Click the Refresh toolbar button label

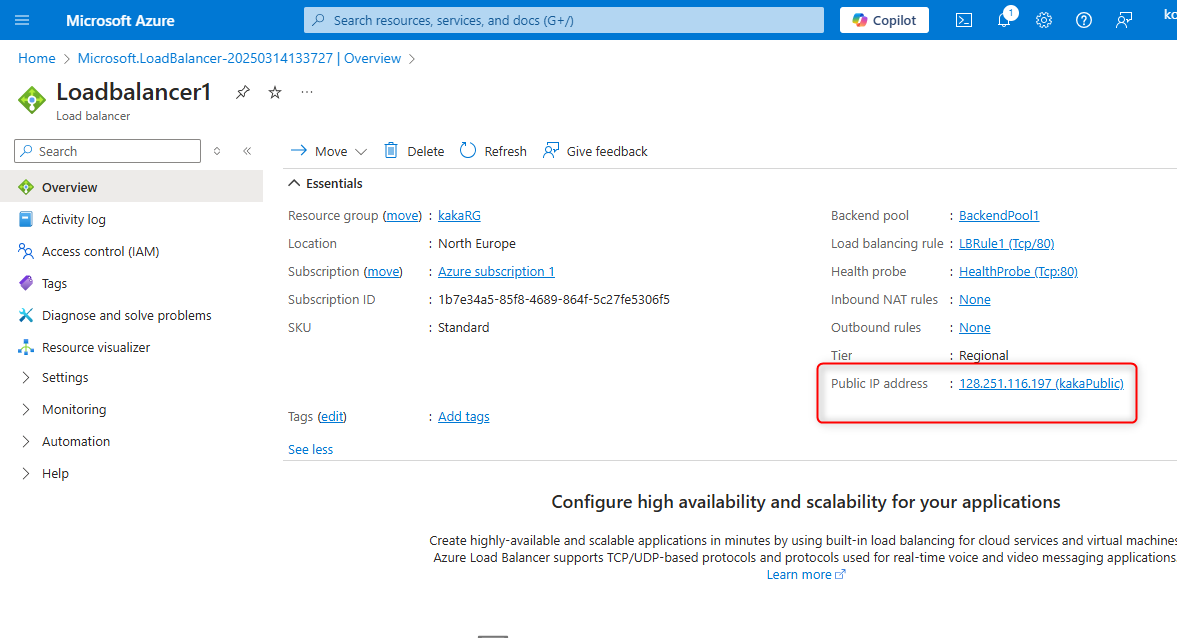tap(505, 152)
